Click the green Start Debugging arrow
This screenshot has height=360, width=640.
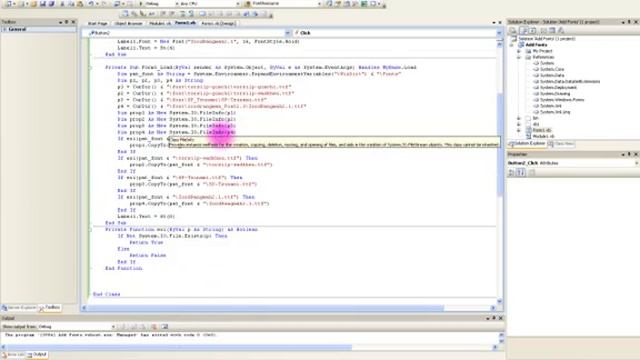tap(141, 4)
